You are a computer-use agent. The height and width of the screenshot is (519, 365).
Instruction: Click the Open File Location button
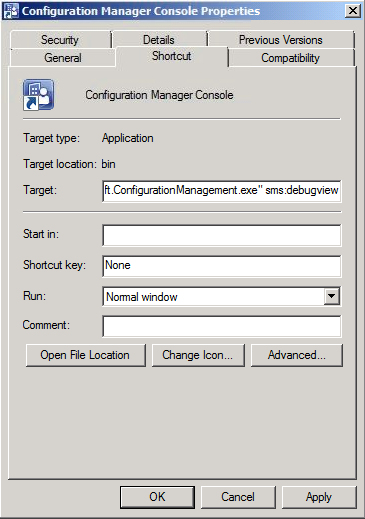click(x=86, y=355)
